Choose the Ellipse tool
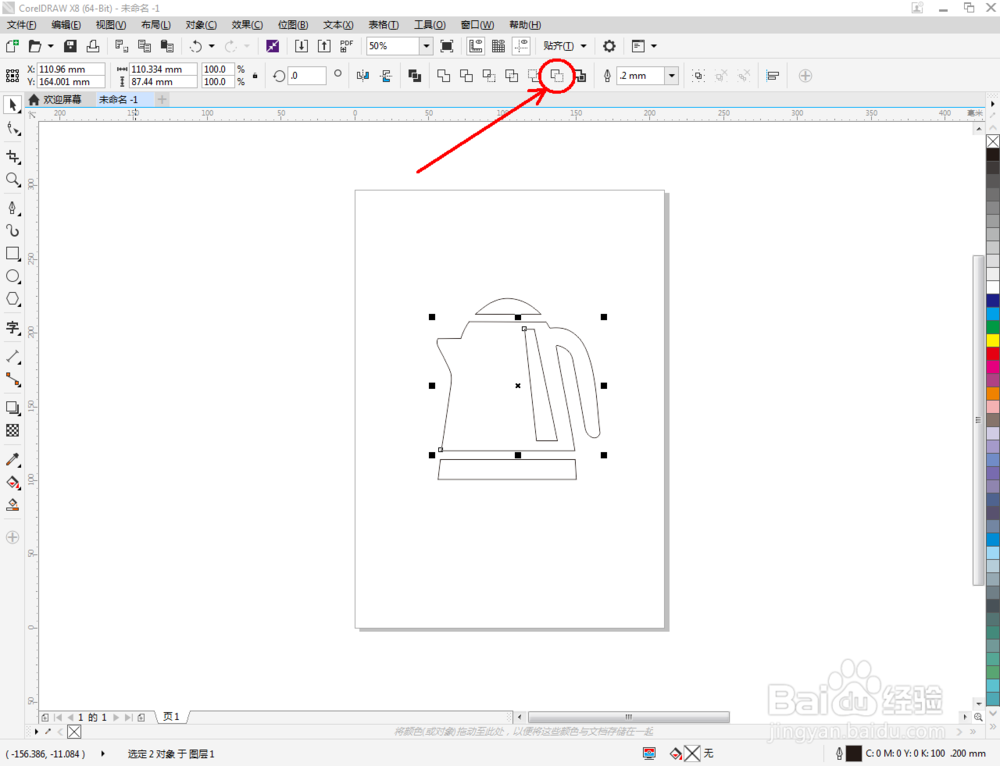This screenshot has height=766, width=1000. tap(13, 276)
